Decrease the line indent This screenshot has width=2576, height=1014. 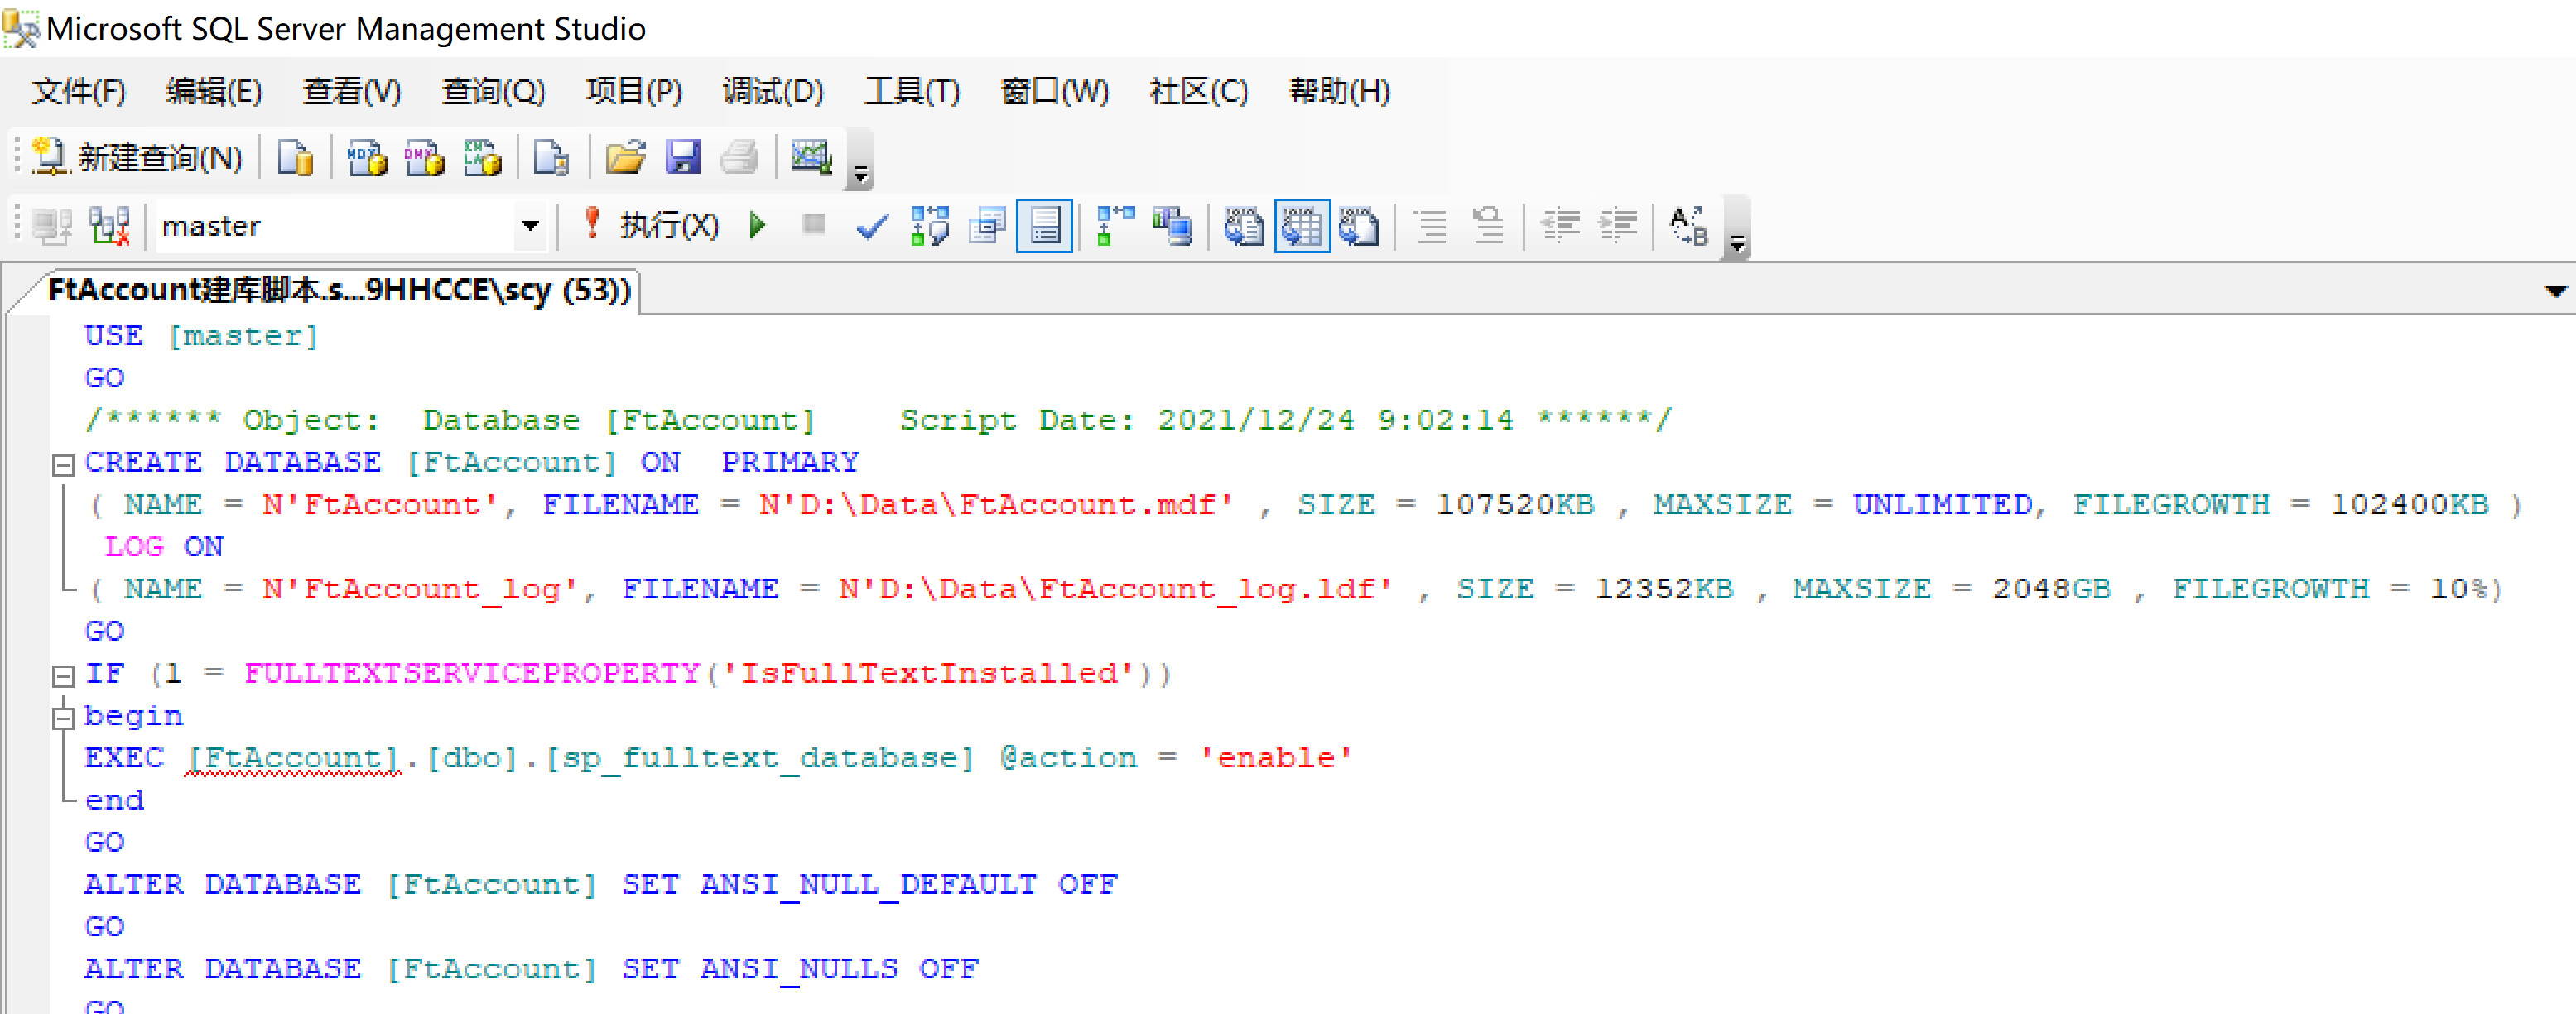[x=1560, y=226]
